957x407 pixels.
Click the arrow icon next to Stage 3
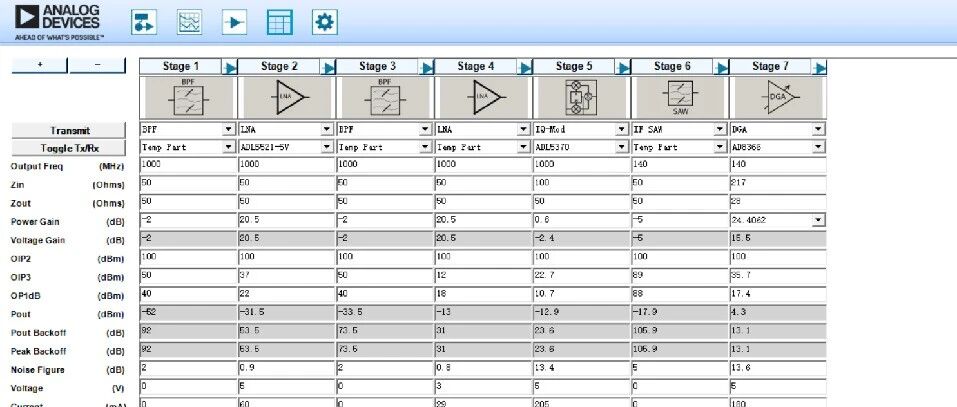(x=427, y=67)
